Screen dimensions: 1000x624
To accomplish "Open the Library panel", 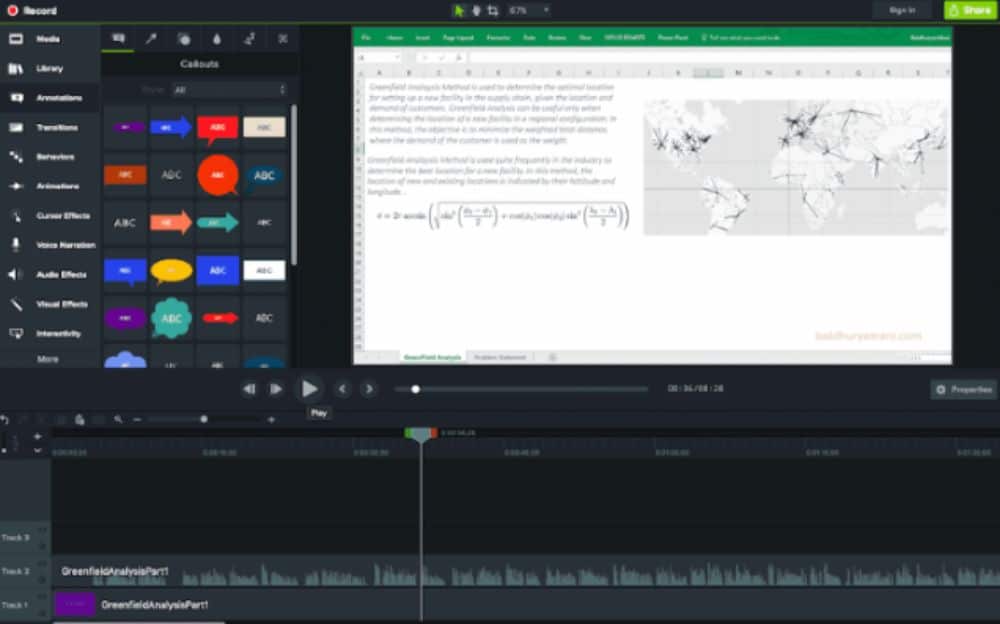I will point(48,68).
